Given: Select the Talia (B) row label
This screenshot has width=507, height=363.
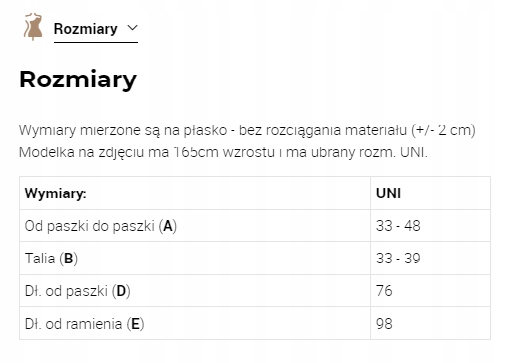Looking at the screenshot, I should pyautogui.click(x=51, y=258).
